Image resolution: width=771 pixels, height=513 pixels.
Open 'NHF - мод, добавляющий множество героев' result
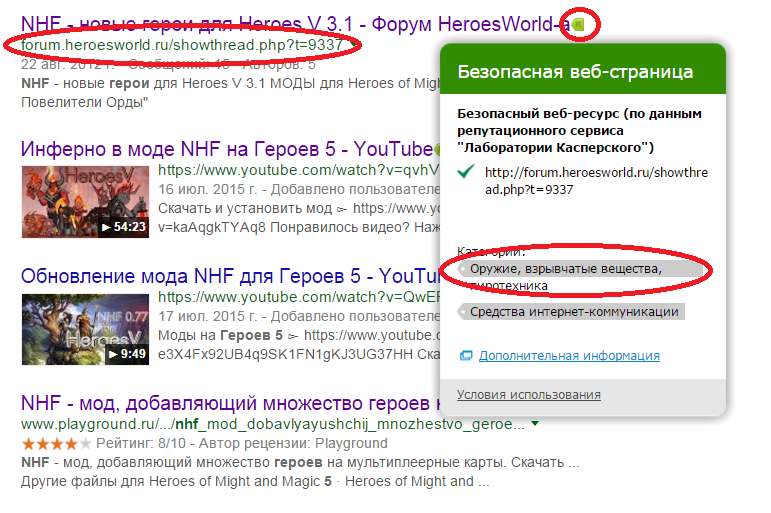pos(230,403)
